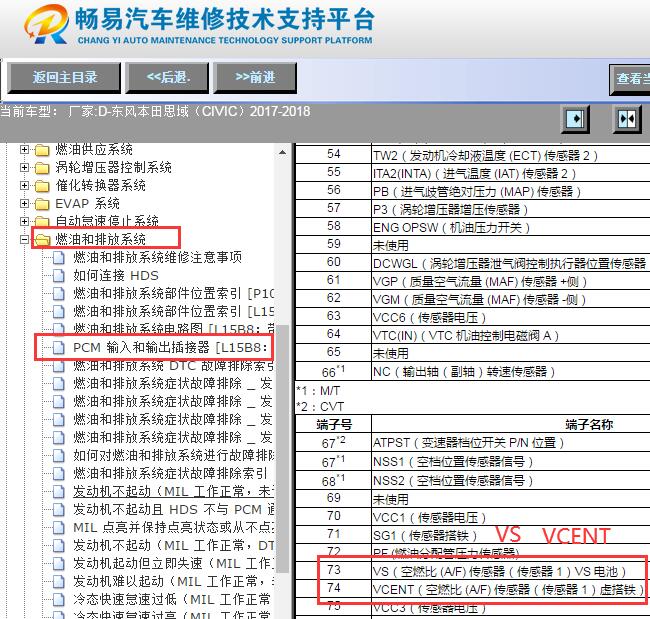The image size is (650, 619).
Task: Select table cell VCC1 传感器电压
Action: click(x=511, y=517)
